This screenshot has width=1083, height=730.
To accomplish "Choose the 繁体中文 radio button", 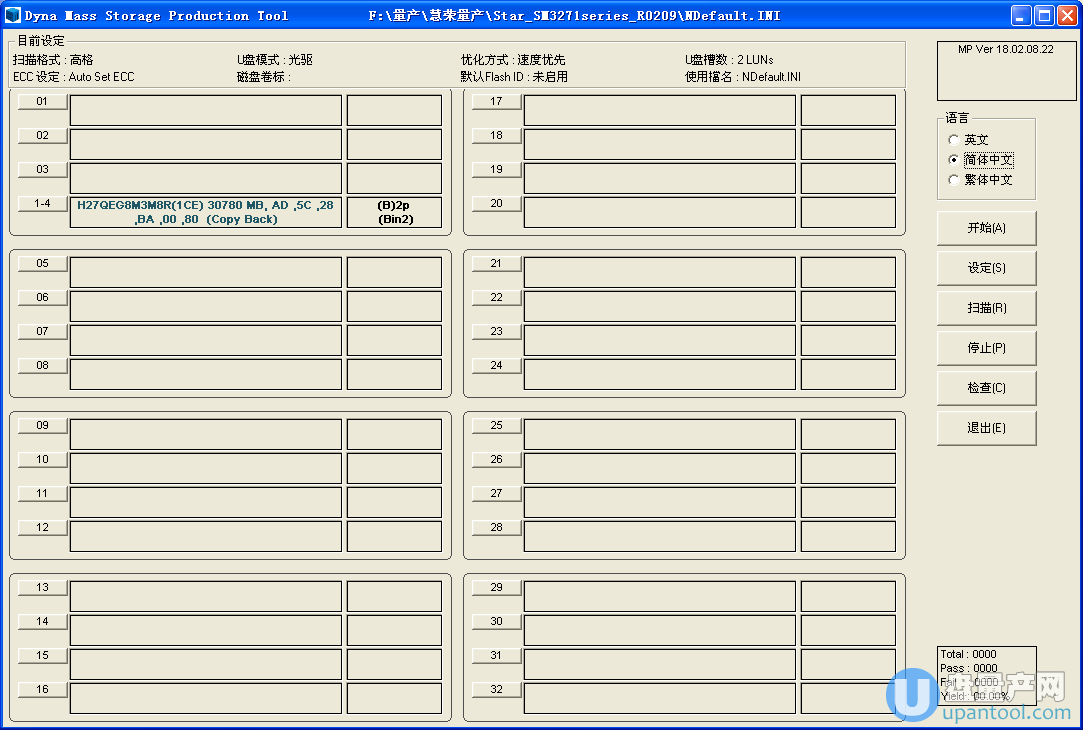I will (x=954, y=180).
